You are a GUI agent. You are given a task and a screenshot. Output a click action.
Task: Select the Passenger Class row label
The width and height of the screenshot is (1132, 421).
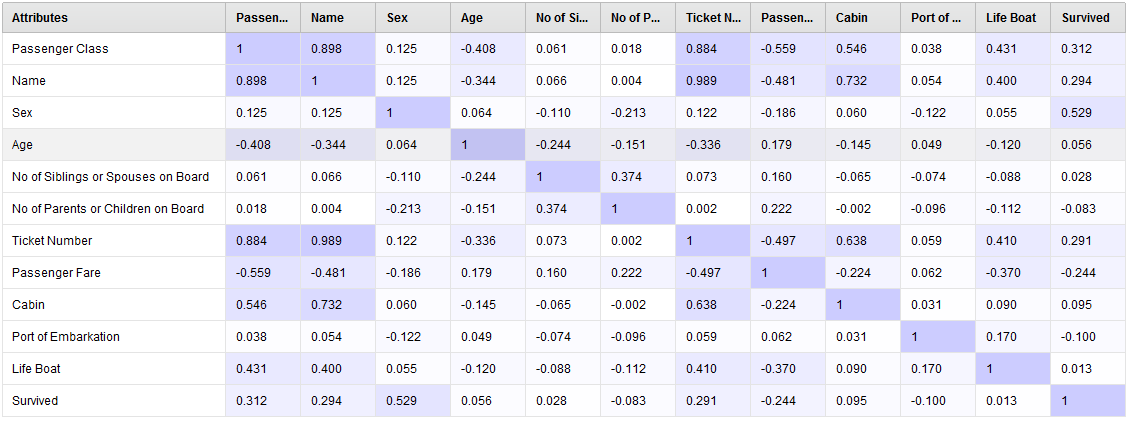click(60, 49)
